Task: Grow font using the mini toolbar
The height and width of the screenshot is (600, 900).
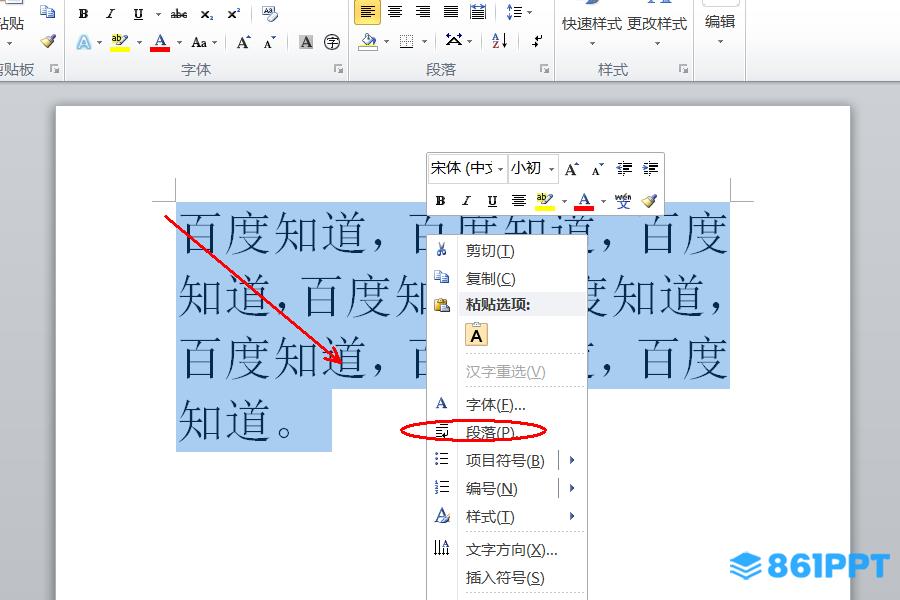Action: (x=571, y=169)
